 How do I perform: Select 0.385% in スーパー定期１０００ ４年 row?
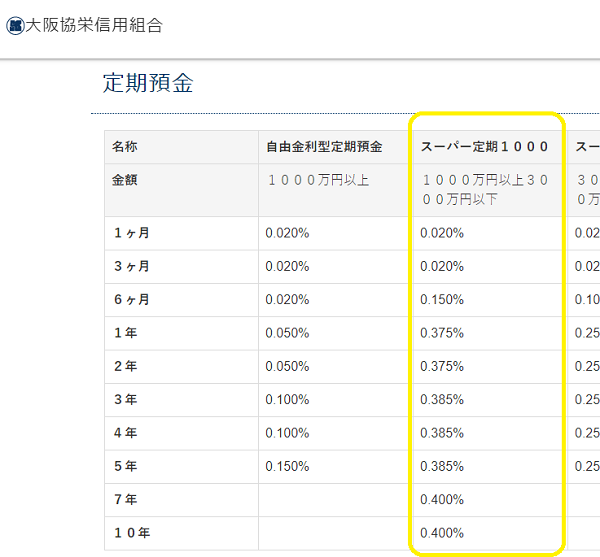[442, 433]
